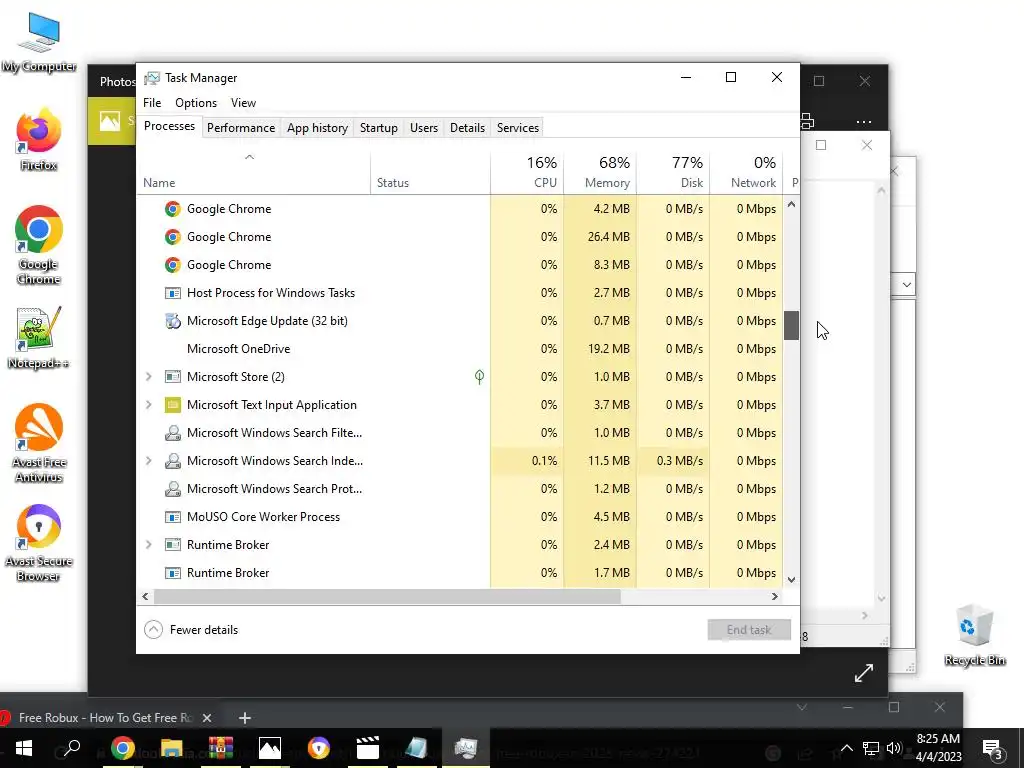This screenshot has height=768, width=1024.
Task: Click the Status column header
Action: (430, 173)
